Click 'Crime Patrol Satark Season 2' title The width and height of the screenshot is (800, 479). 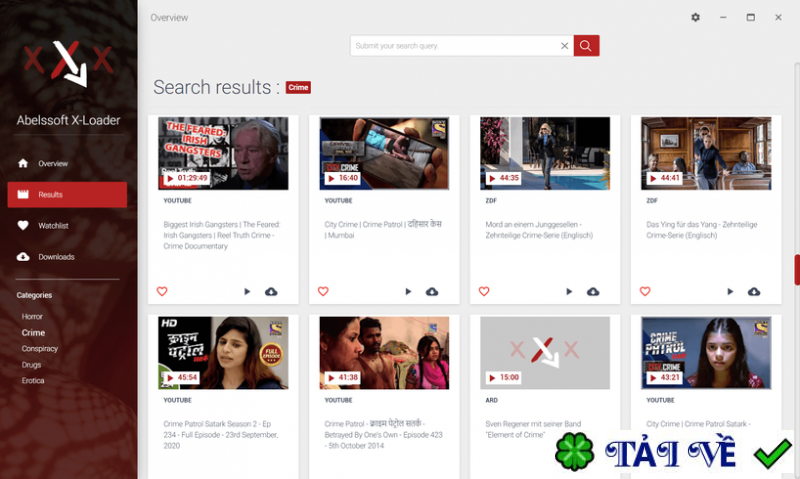pyautogui.click(x=220, y=435)
